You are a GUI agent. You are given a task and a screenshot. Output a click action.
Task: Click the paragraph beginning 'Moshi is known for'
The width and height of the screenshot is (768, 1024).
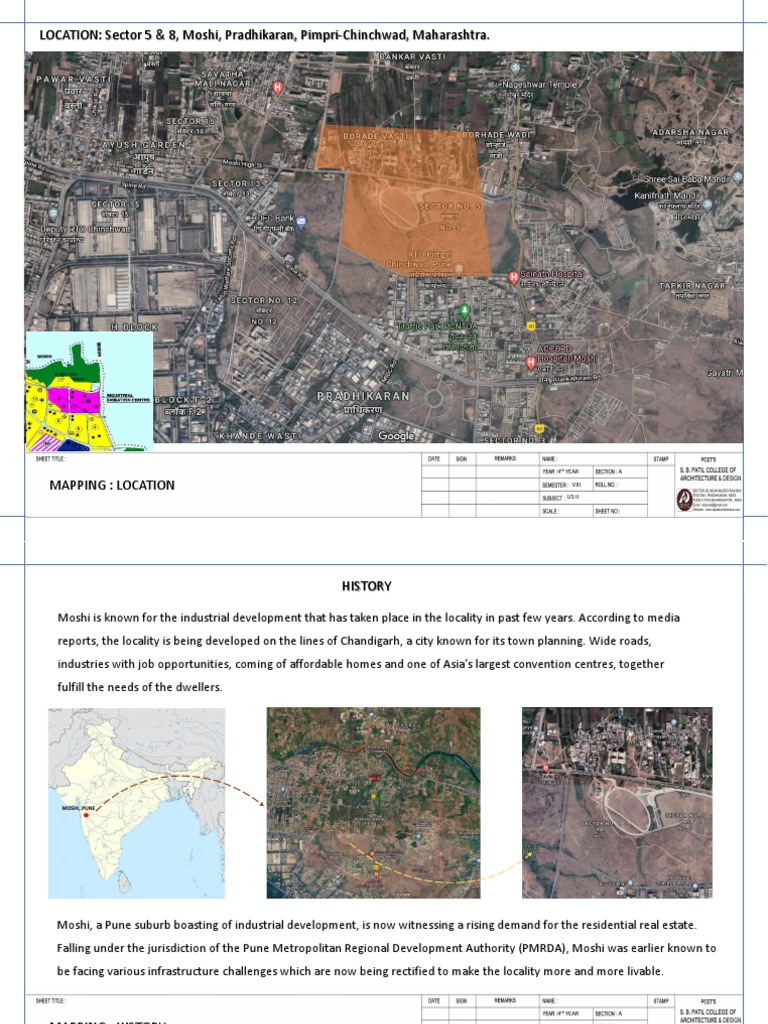click(369, 652)
